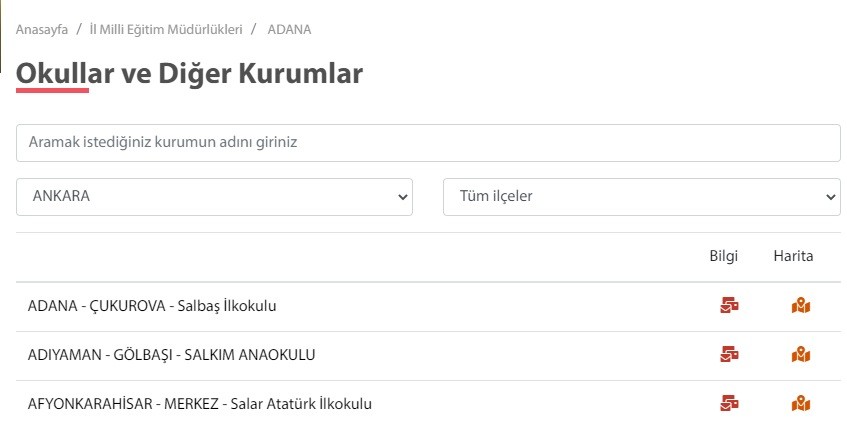Click the Bilgi column header

pos(724,256)
